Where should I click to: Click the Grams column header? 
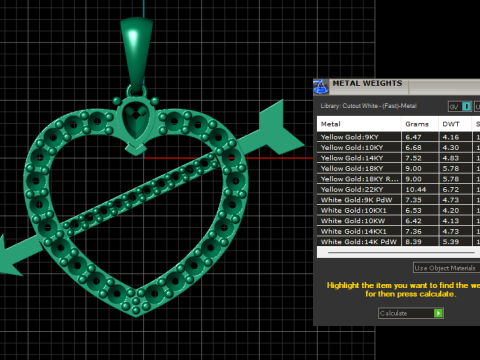coord(419,124)
